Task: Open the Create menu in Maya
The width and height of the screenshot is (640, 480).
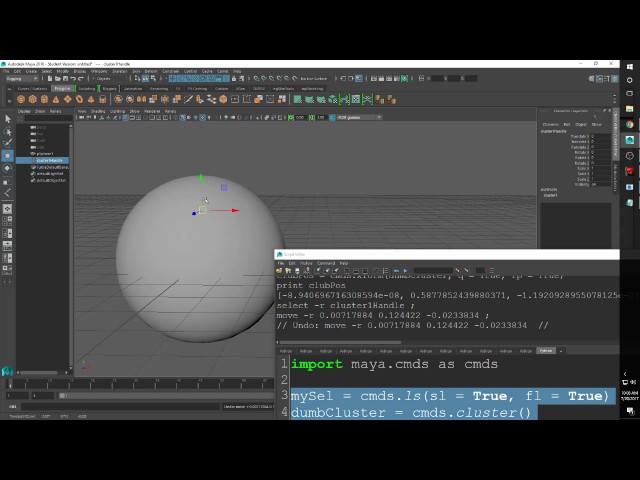Action: click(31, 71)
